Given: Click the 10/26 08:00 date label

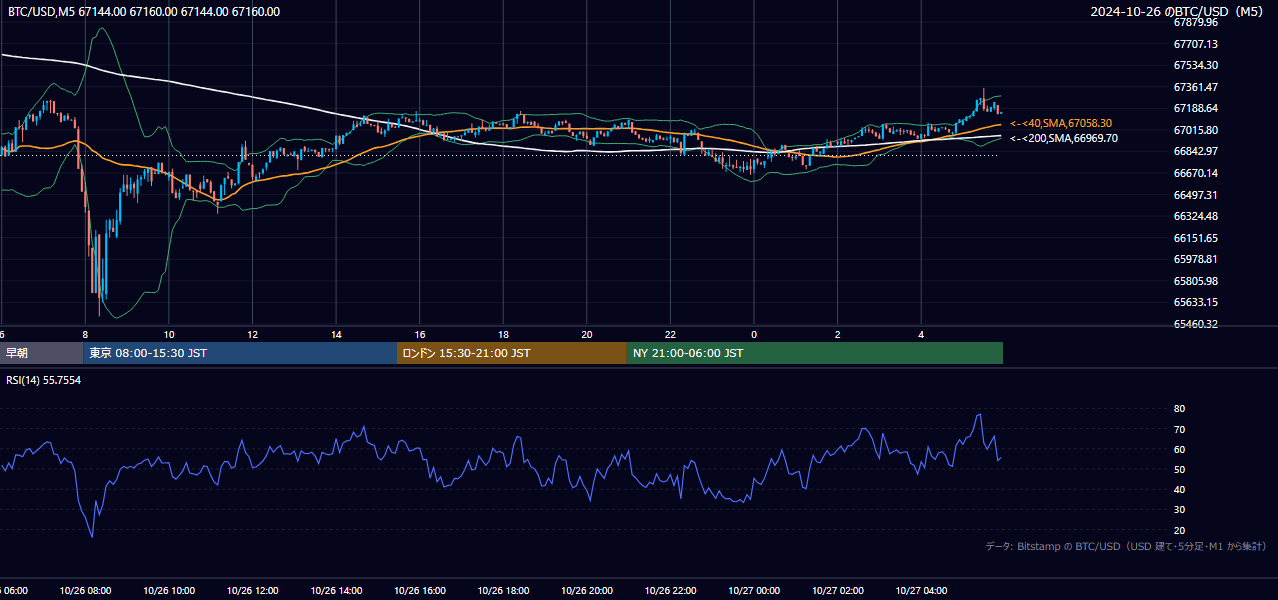Looking at the screenshot, I should (85, 591).
